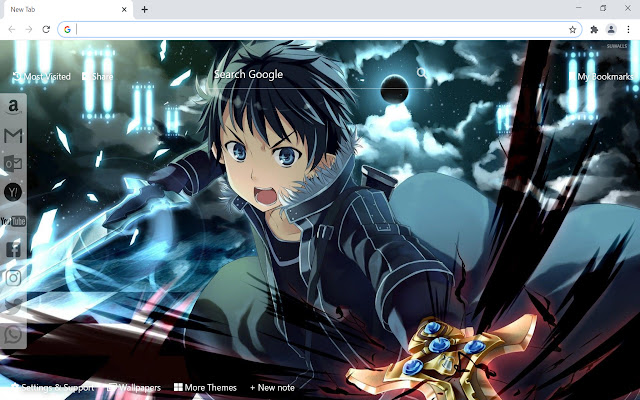Go back to previous page

(x=12, y=29)
